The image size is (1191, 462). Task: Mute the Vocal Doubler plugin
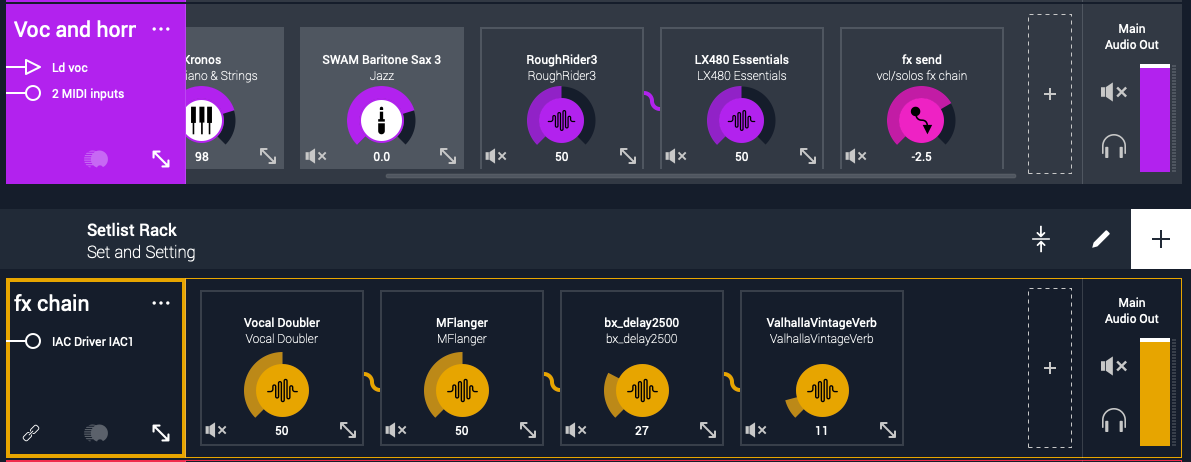216,431
